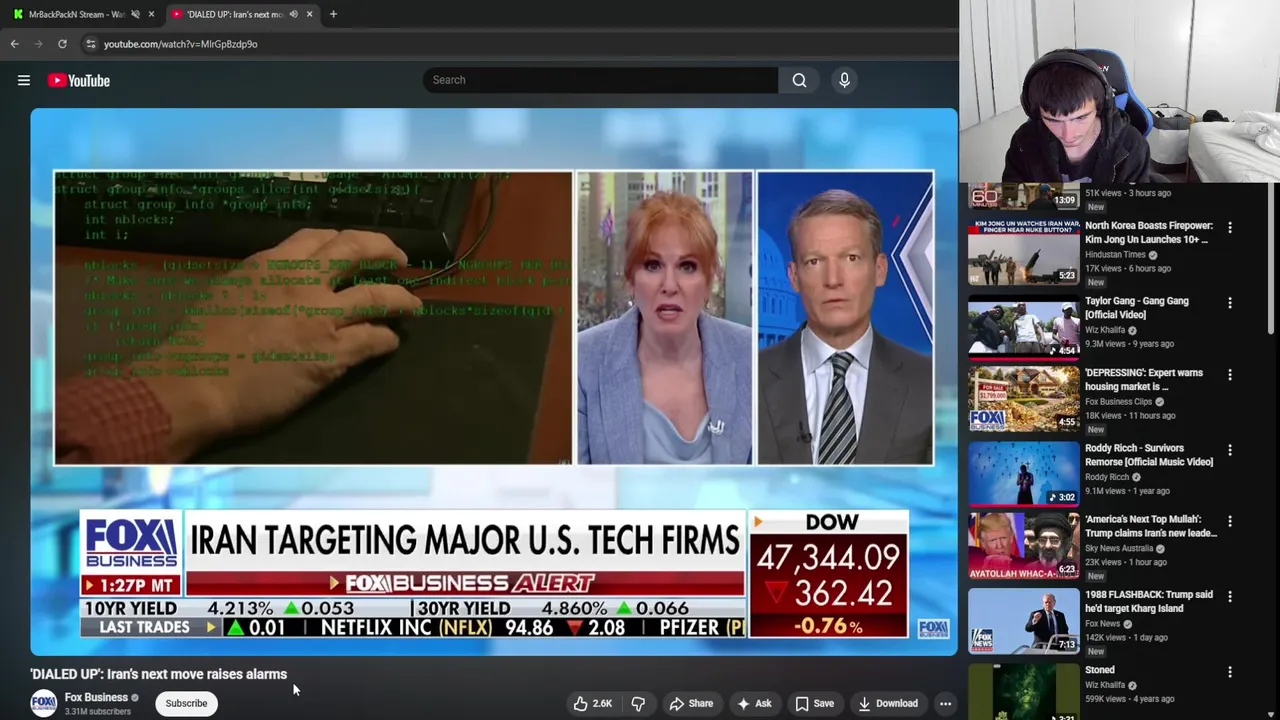Dislike the video with thumbs down
The width and height of the screenshot is (1280, 720).
637,703
